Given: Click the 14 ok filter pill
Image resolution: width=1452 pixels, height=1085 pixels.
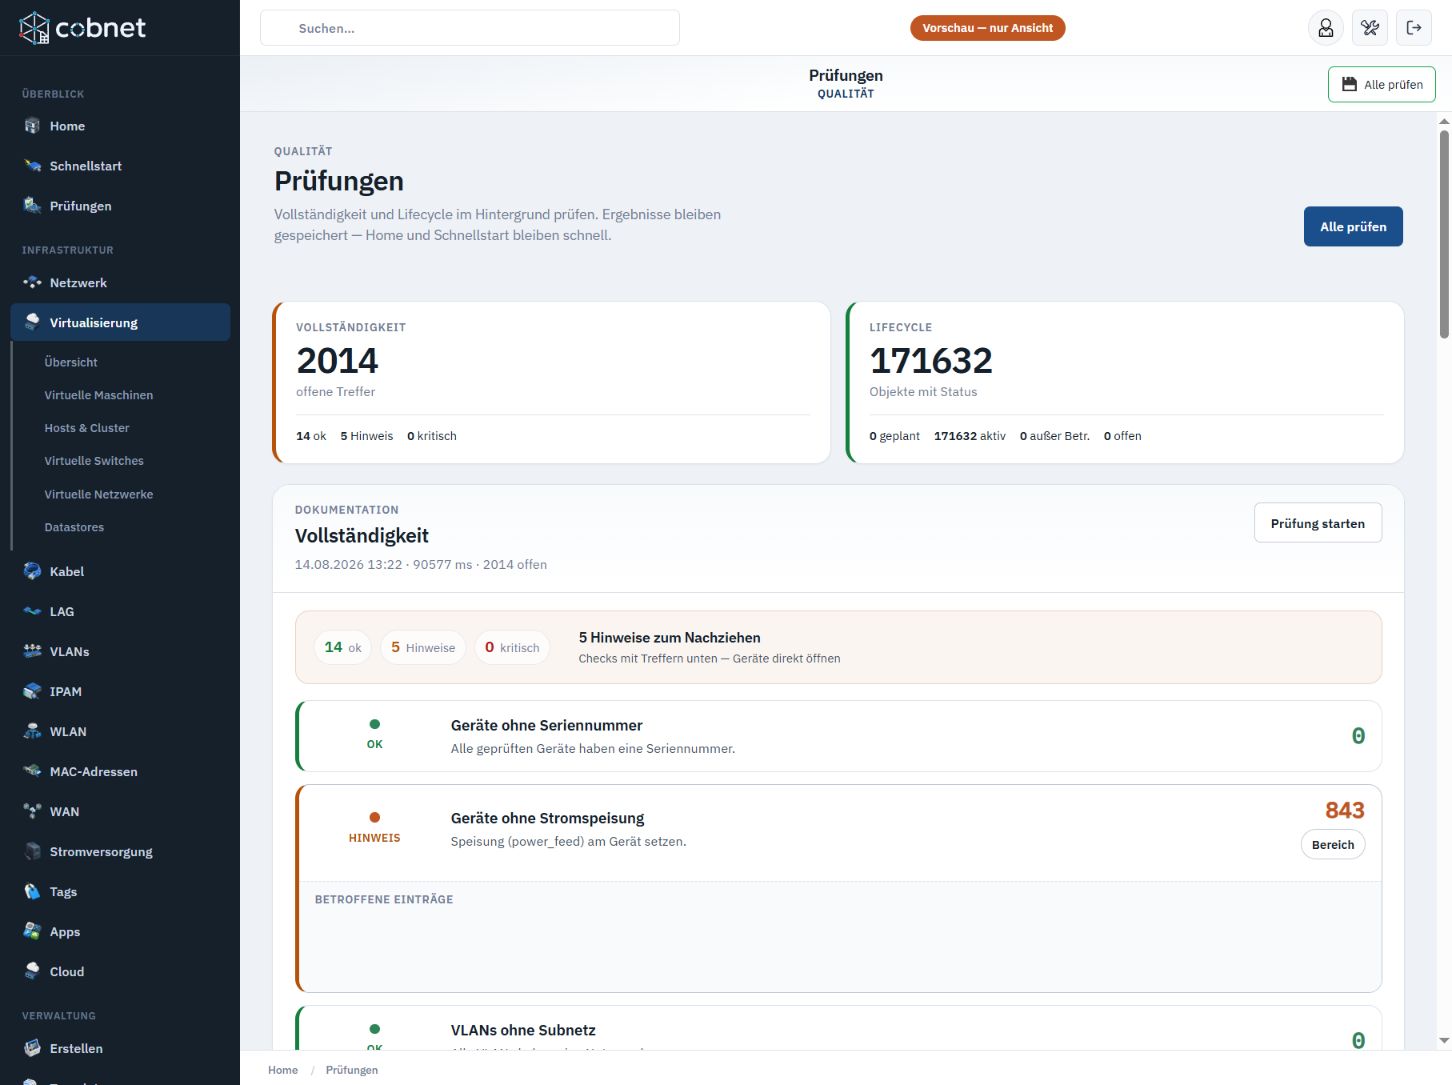Looking at the screenshot, I should 342,648.
